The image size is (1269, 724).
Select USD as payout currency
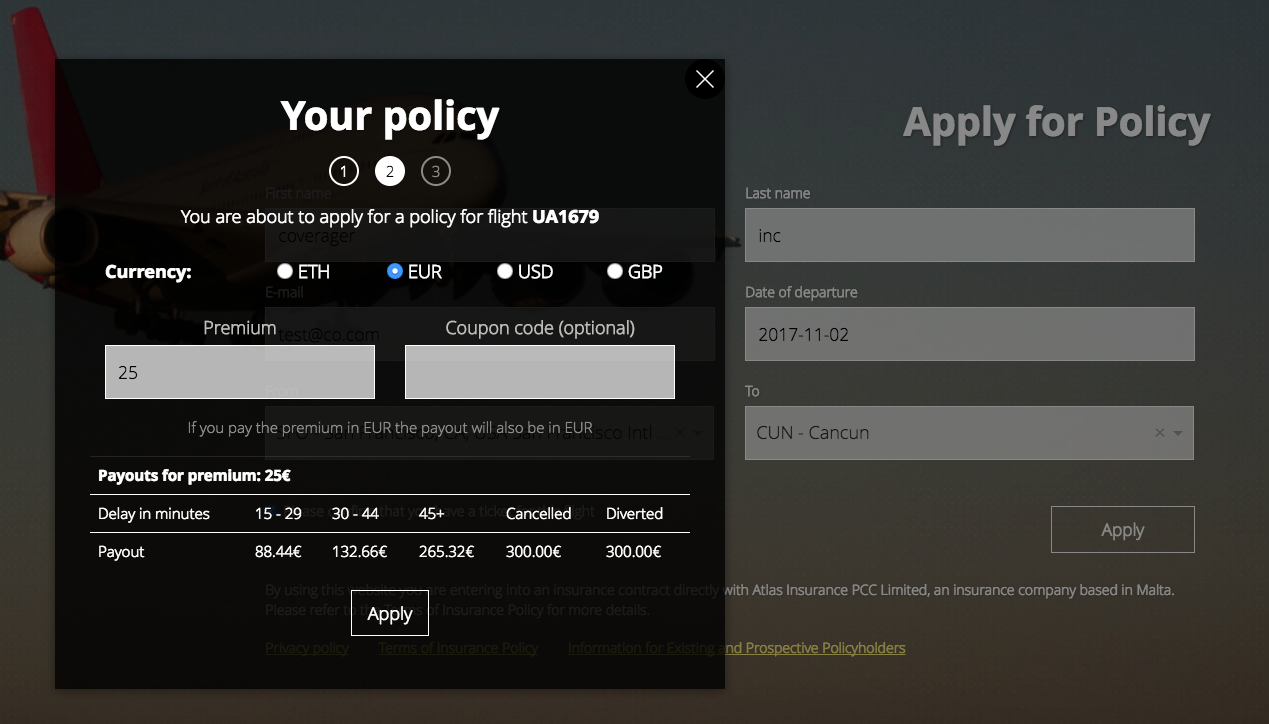pos(504,271)
